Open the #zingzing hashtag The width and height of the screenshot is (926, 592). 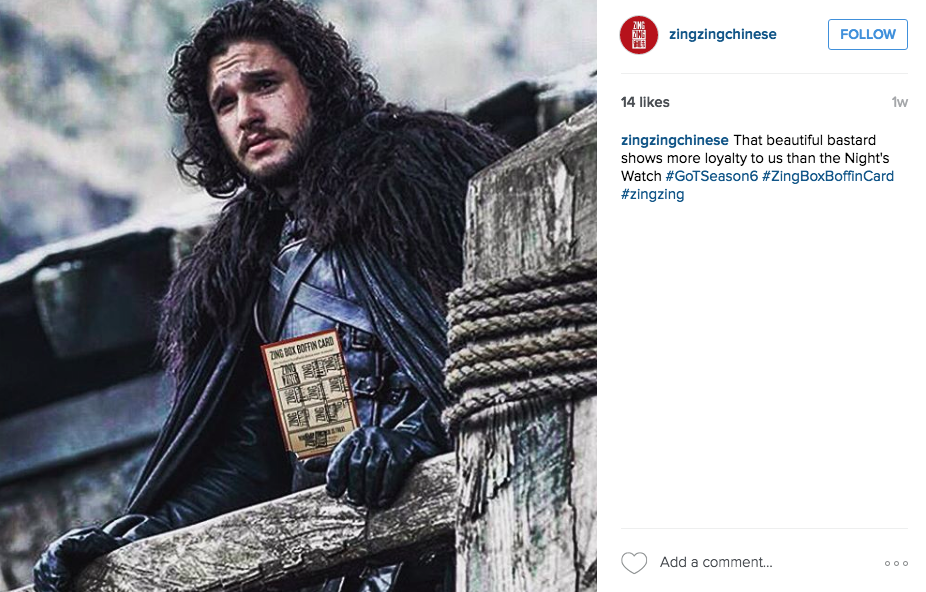tap(653, 194)
